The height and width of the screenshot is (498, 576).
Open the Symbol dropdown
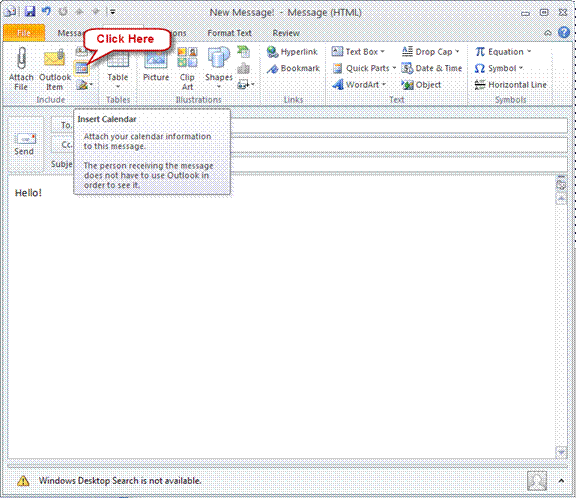tap(499, 68)
